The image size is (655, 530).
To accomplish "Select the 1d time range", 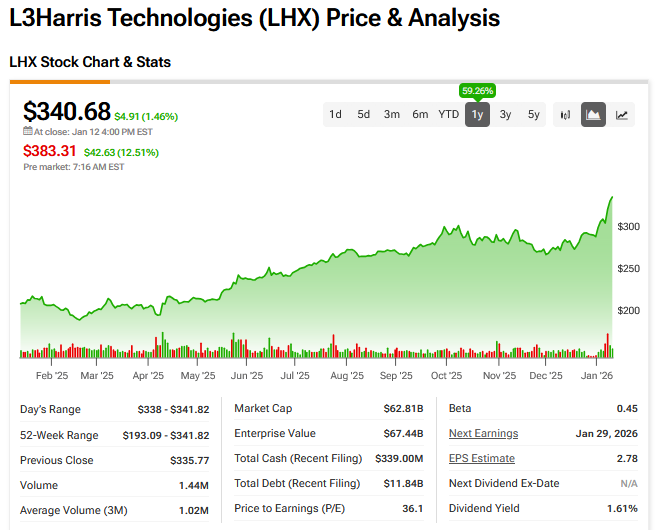I will click(336, 114).
